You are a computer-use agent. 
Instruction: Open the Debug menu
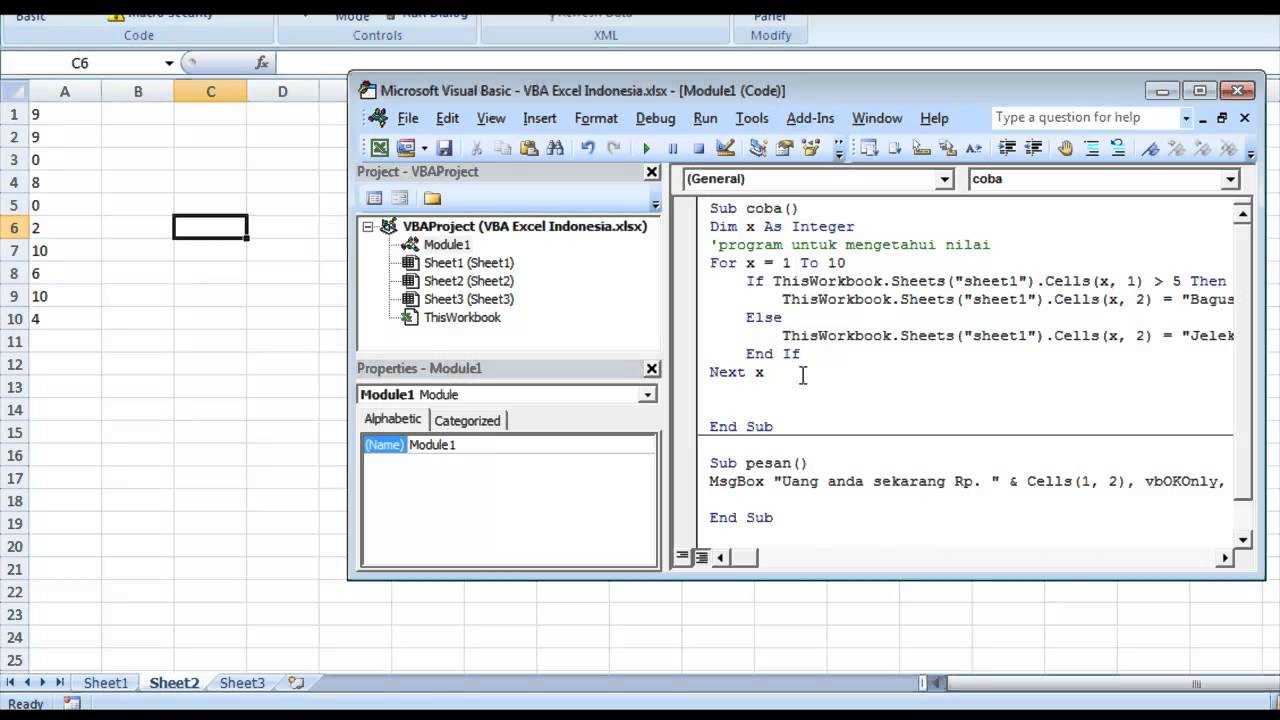[655, 118]
